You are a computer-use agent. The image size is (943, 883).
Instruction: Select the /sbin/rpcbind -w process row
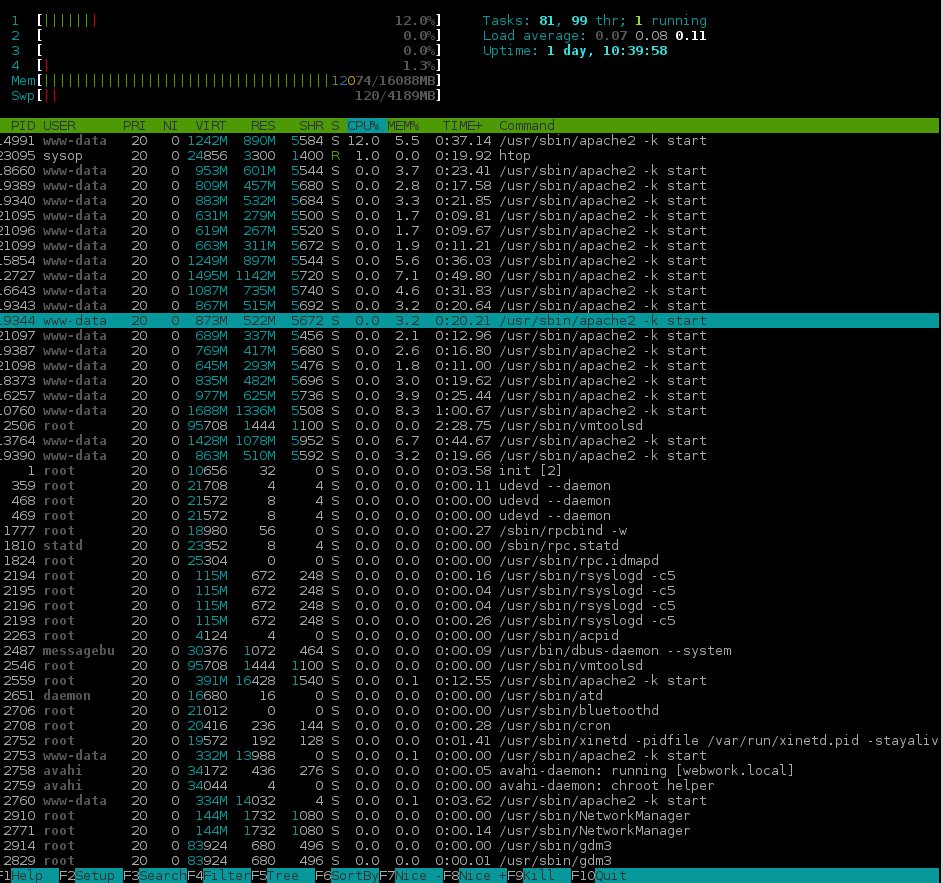point(469,531)
